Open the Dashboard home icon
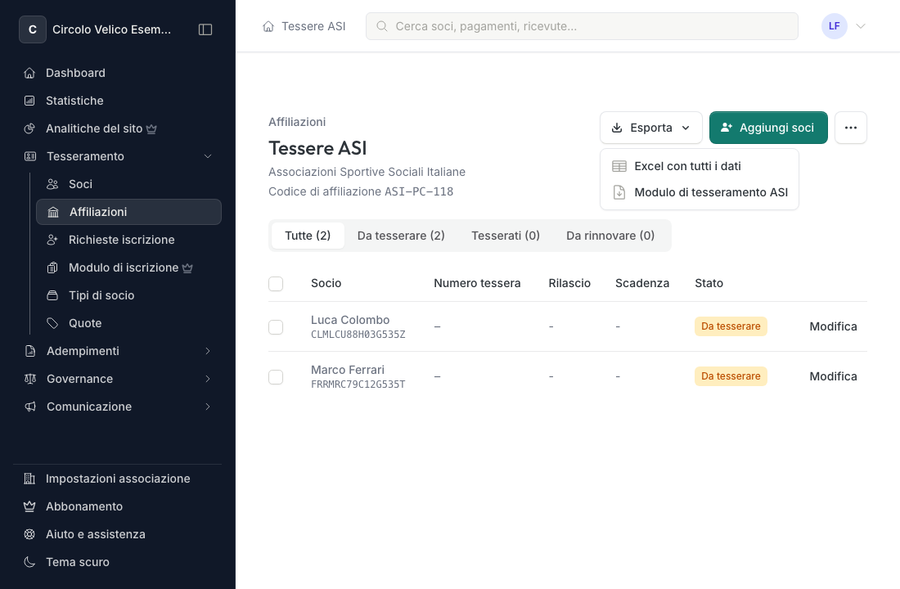 coord(29,73)
